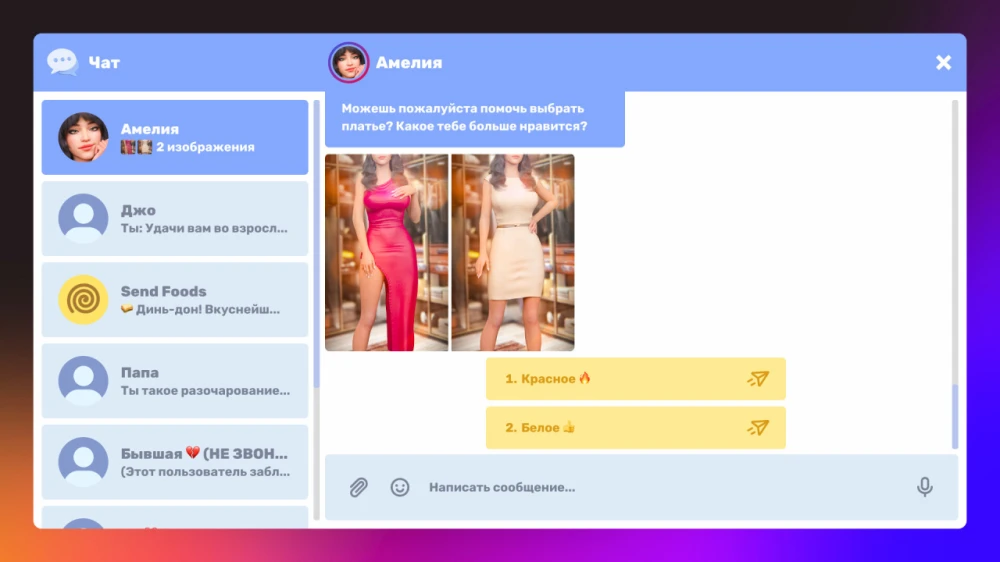The height and width of the screenshot is (562, 1000).
Task: Open the red dress image
Action: (386, 252)
